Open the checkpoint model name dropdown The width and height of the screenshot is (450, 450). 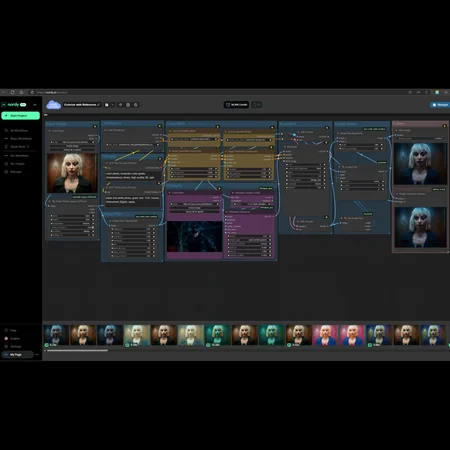(132, 145)
